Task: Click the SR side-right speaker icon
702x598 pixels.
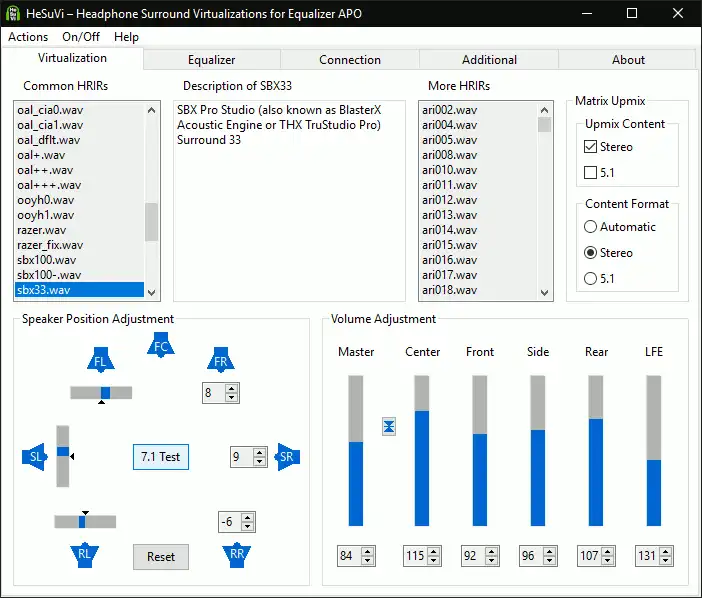Action: [287, 457]
